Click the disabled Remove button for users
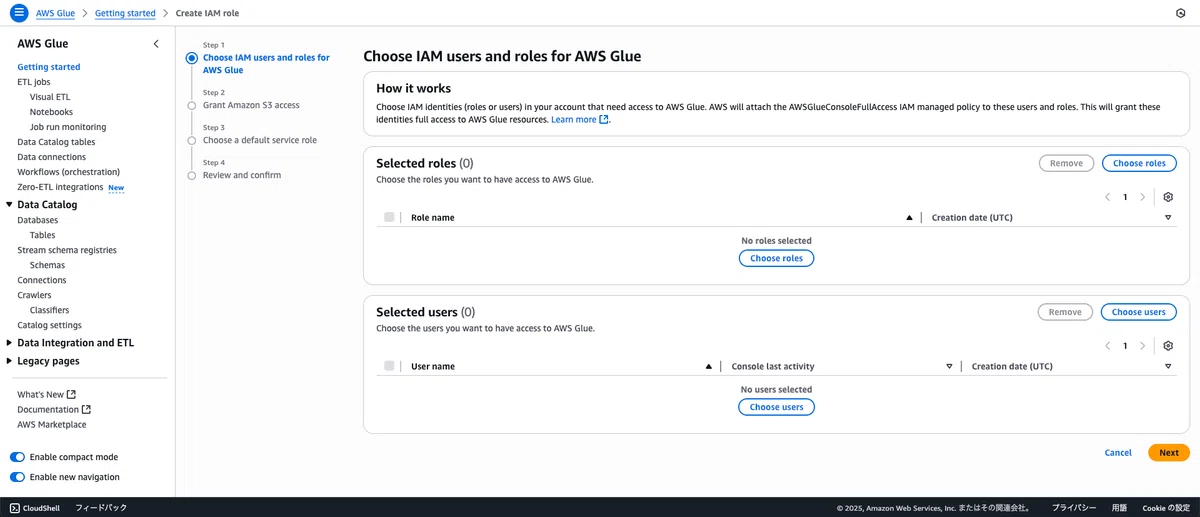The width and height of the screenshot is (1200, 517). (1065, 312)
